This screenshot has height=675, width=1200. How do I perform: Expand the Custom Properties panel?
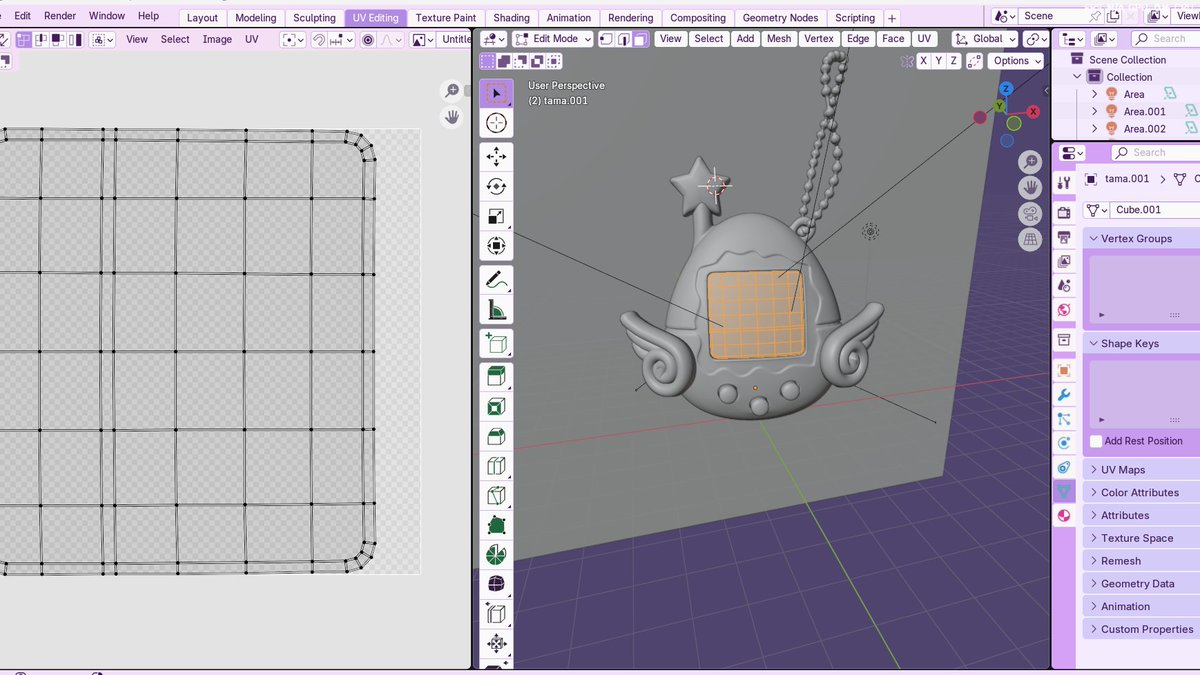coord(1142,630)
